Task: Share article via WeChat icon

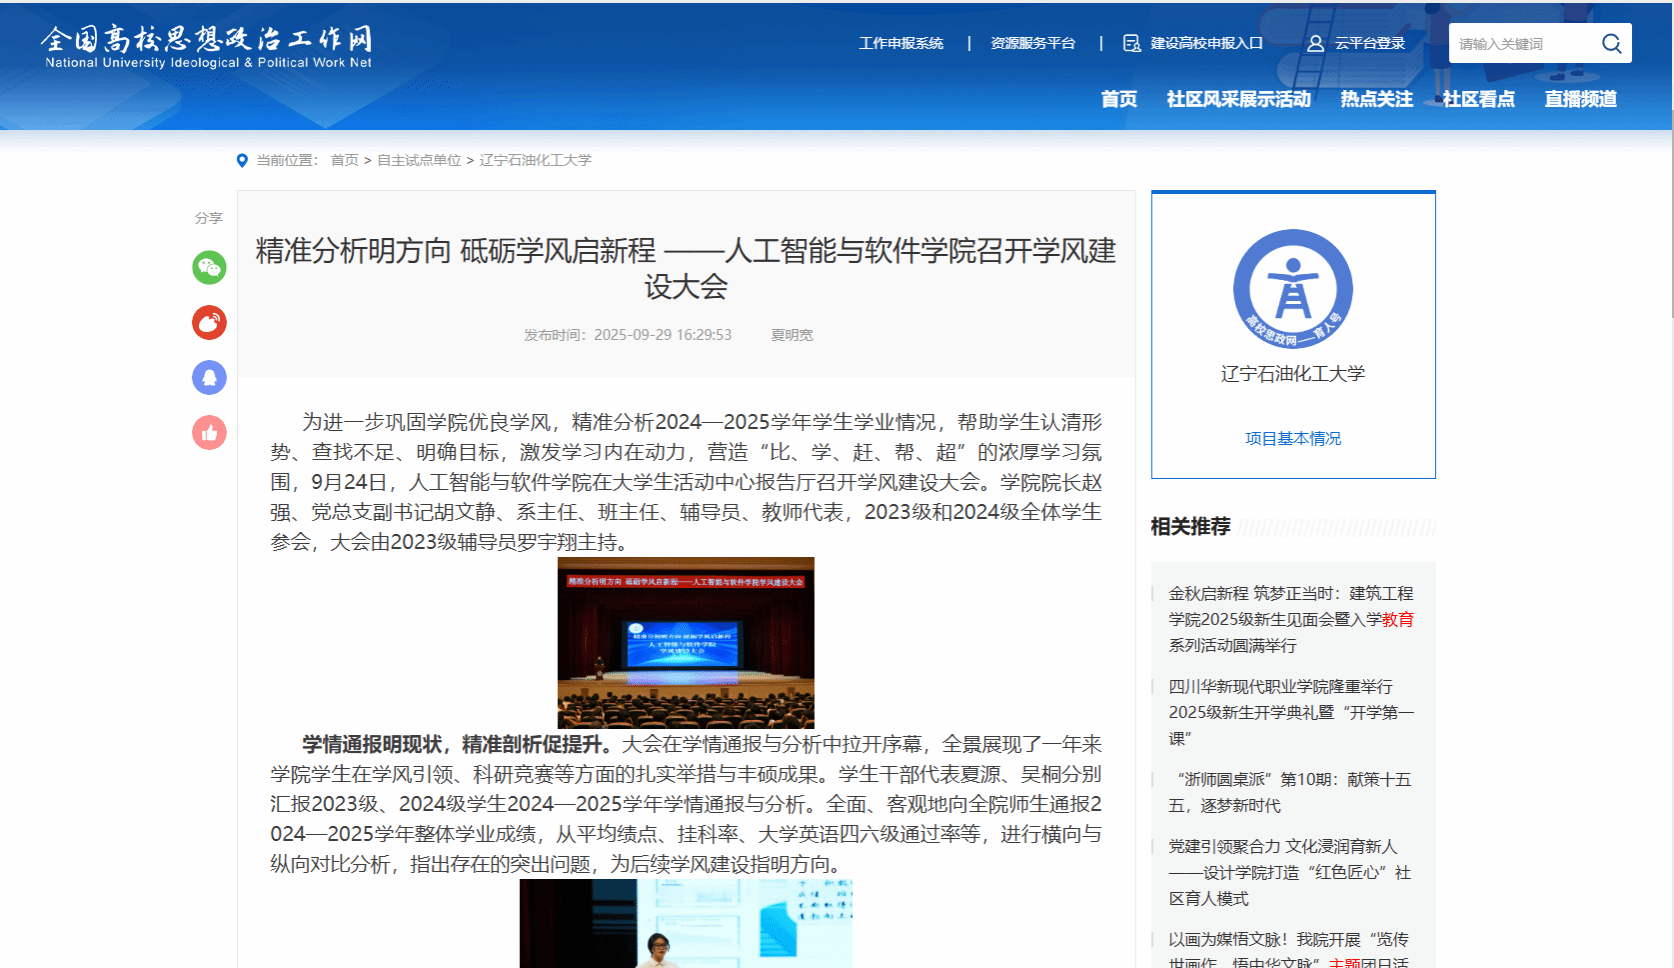Action: 209,267
